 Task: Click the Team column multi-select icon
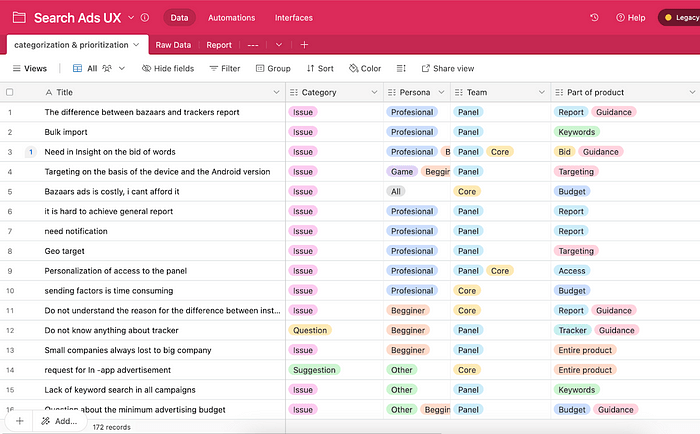click(458, 92)
